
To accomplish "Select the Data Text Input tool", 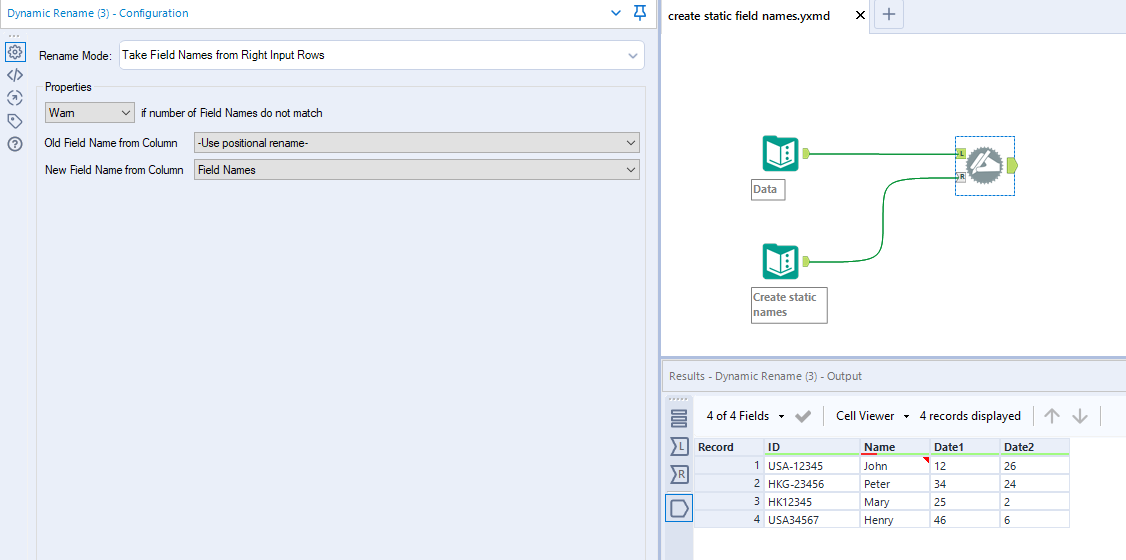I will coord(780,154).
